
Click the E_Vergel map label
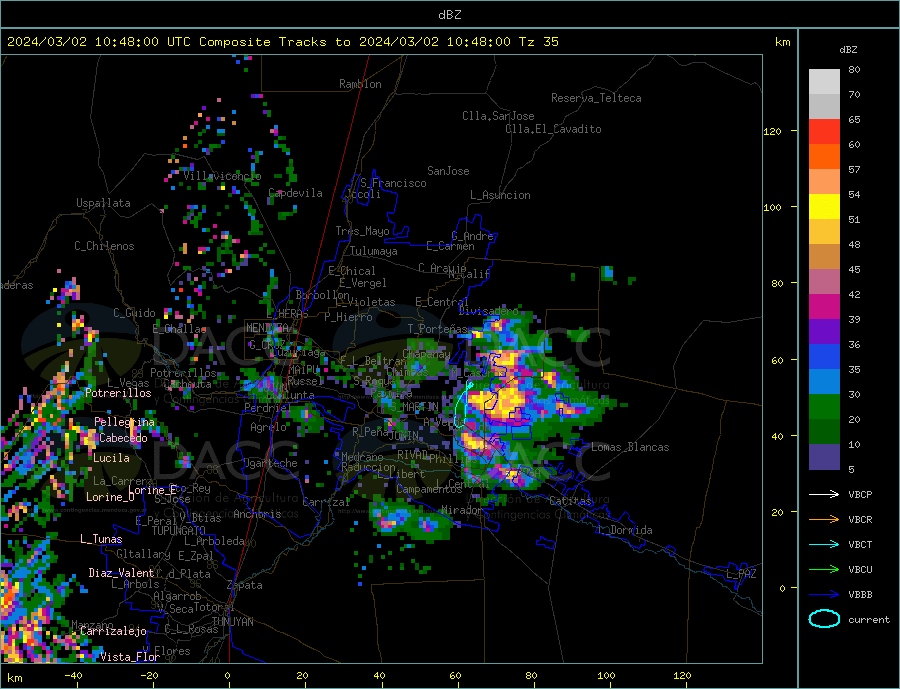point(363,282)
